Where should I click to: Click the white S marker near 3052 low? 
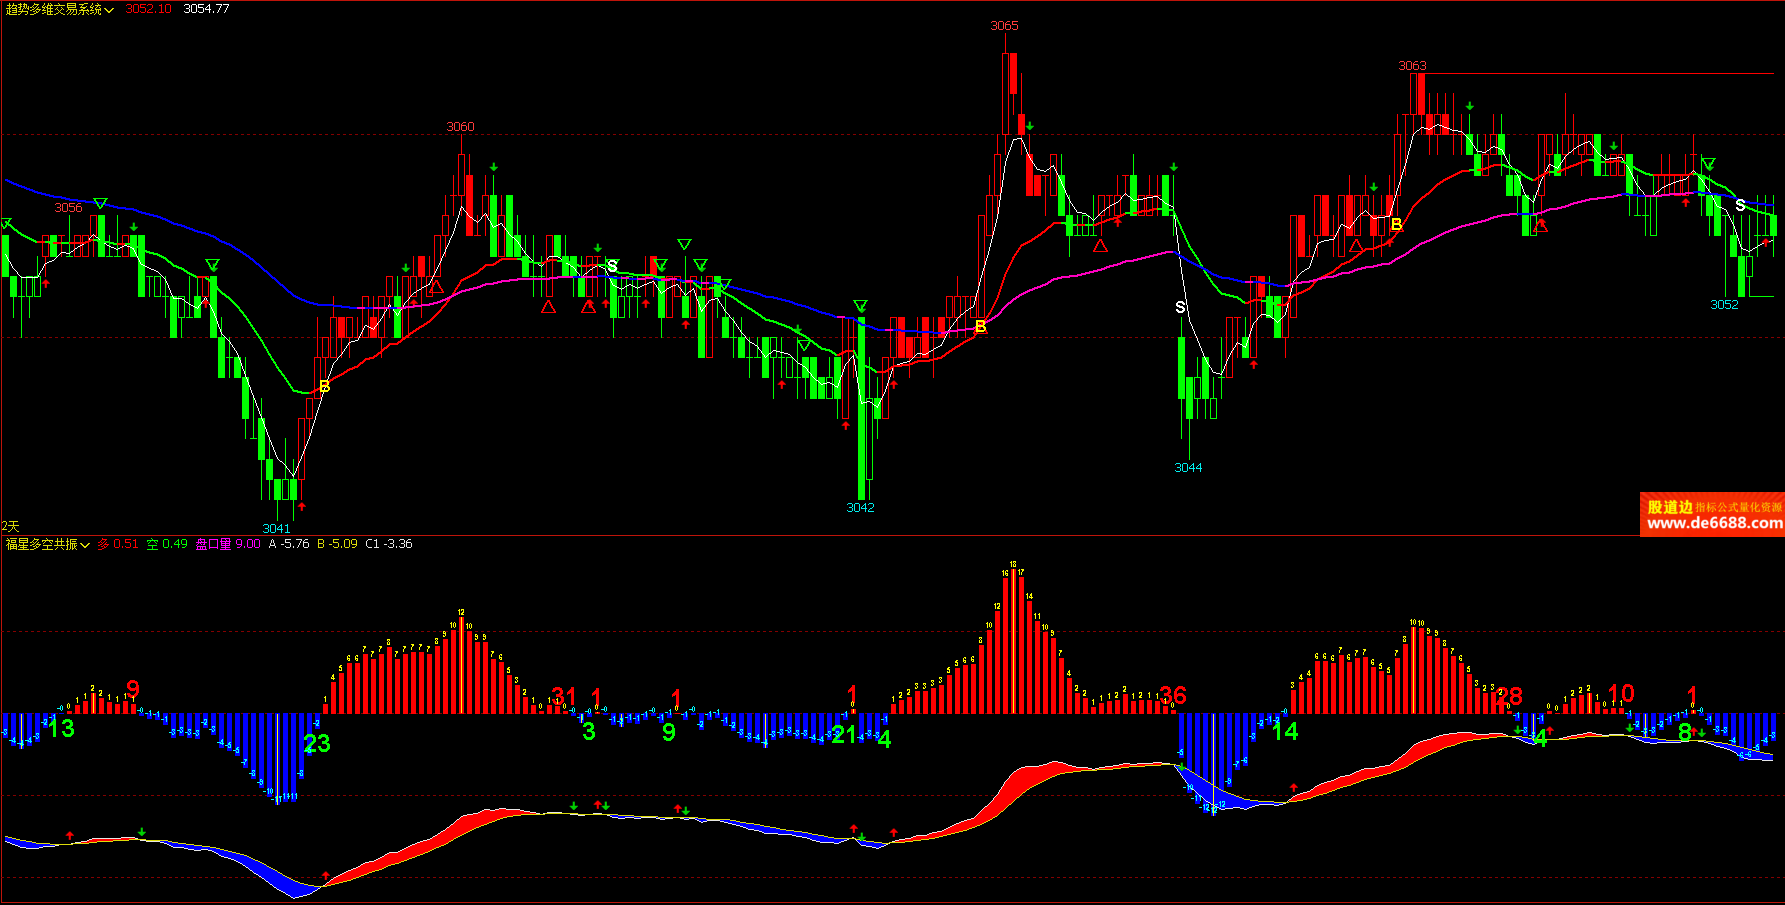point(1740,205)
